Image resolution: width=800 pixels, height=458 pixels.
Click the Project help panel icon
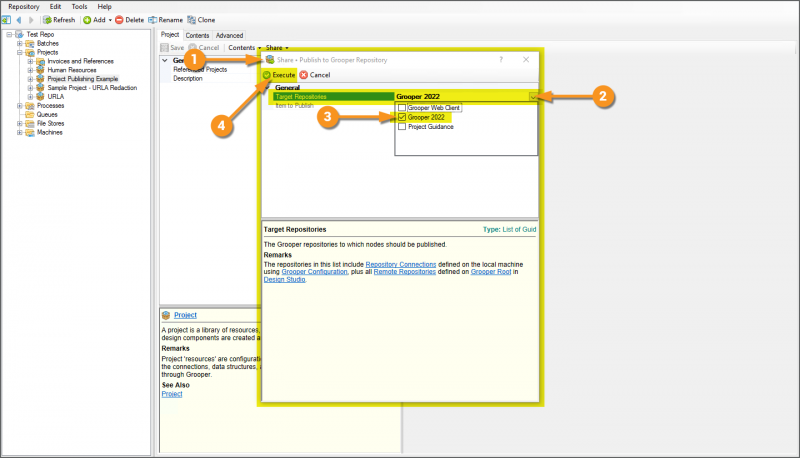point(166,315)
